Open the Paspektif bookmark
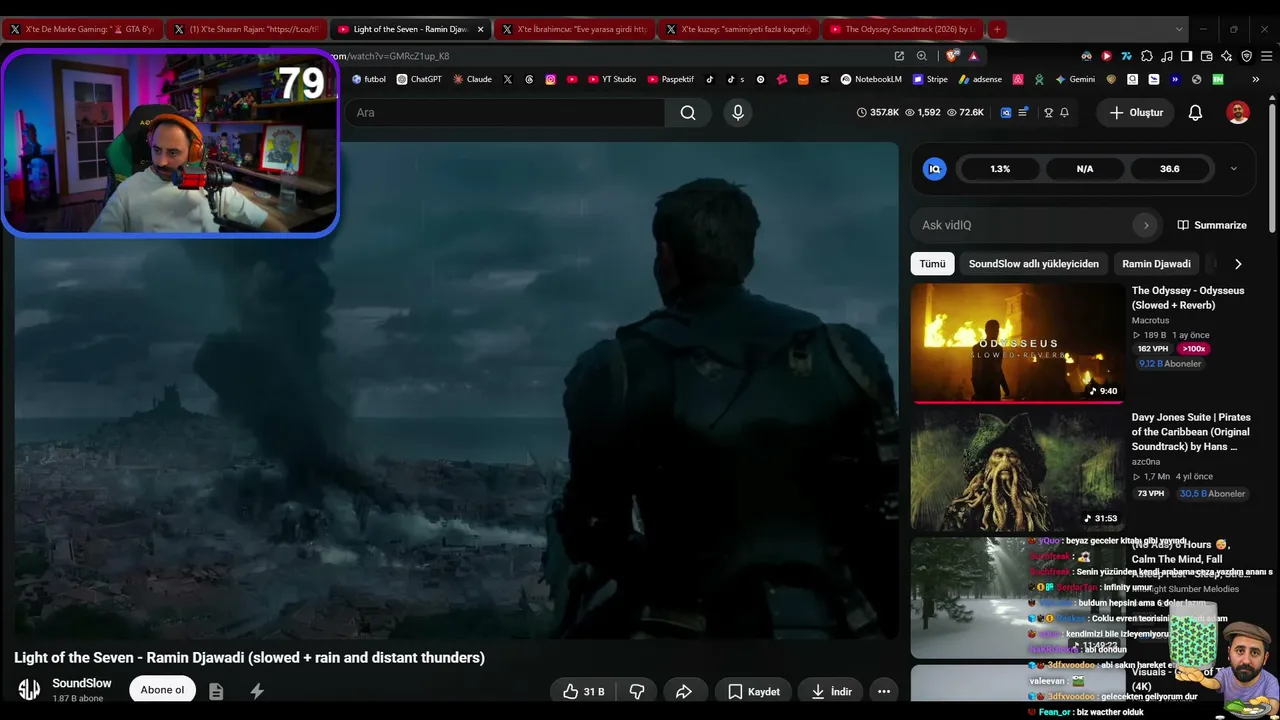 [x=670, y=79]
